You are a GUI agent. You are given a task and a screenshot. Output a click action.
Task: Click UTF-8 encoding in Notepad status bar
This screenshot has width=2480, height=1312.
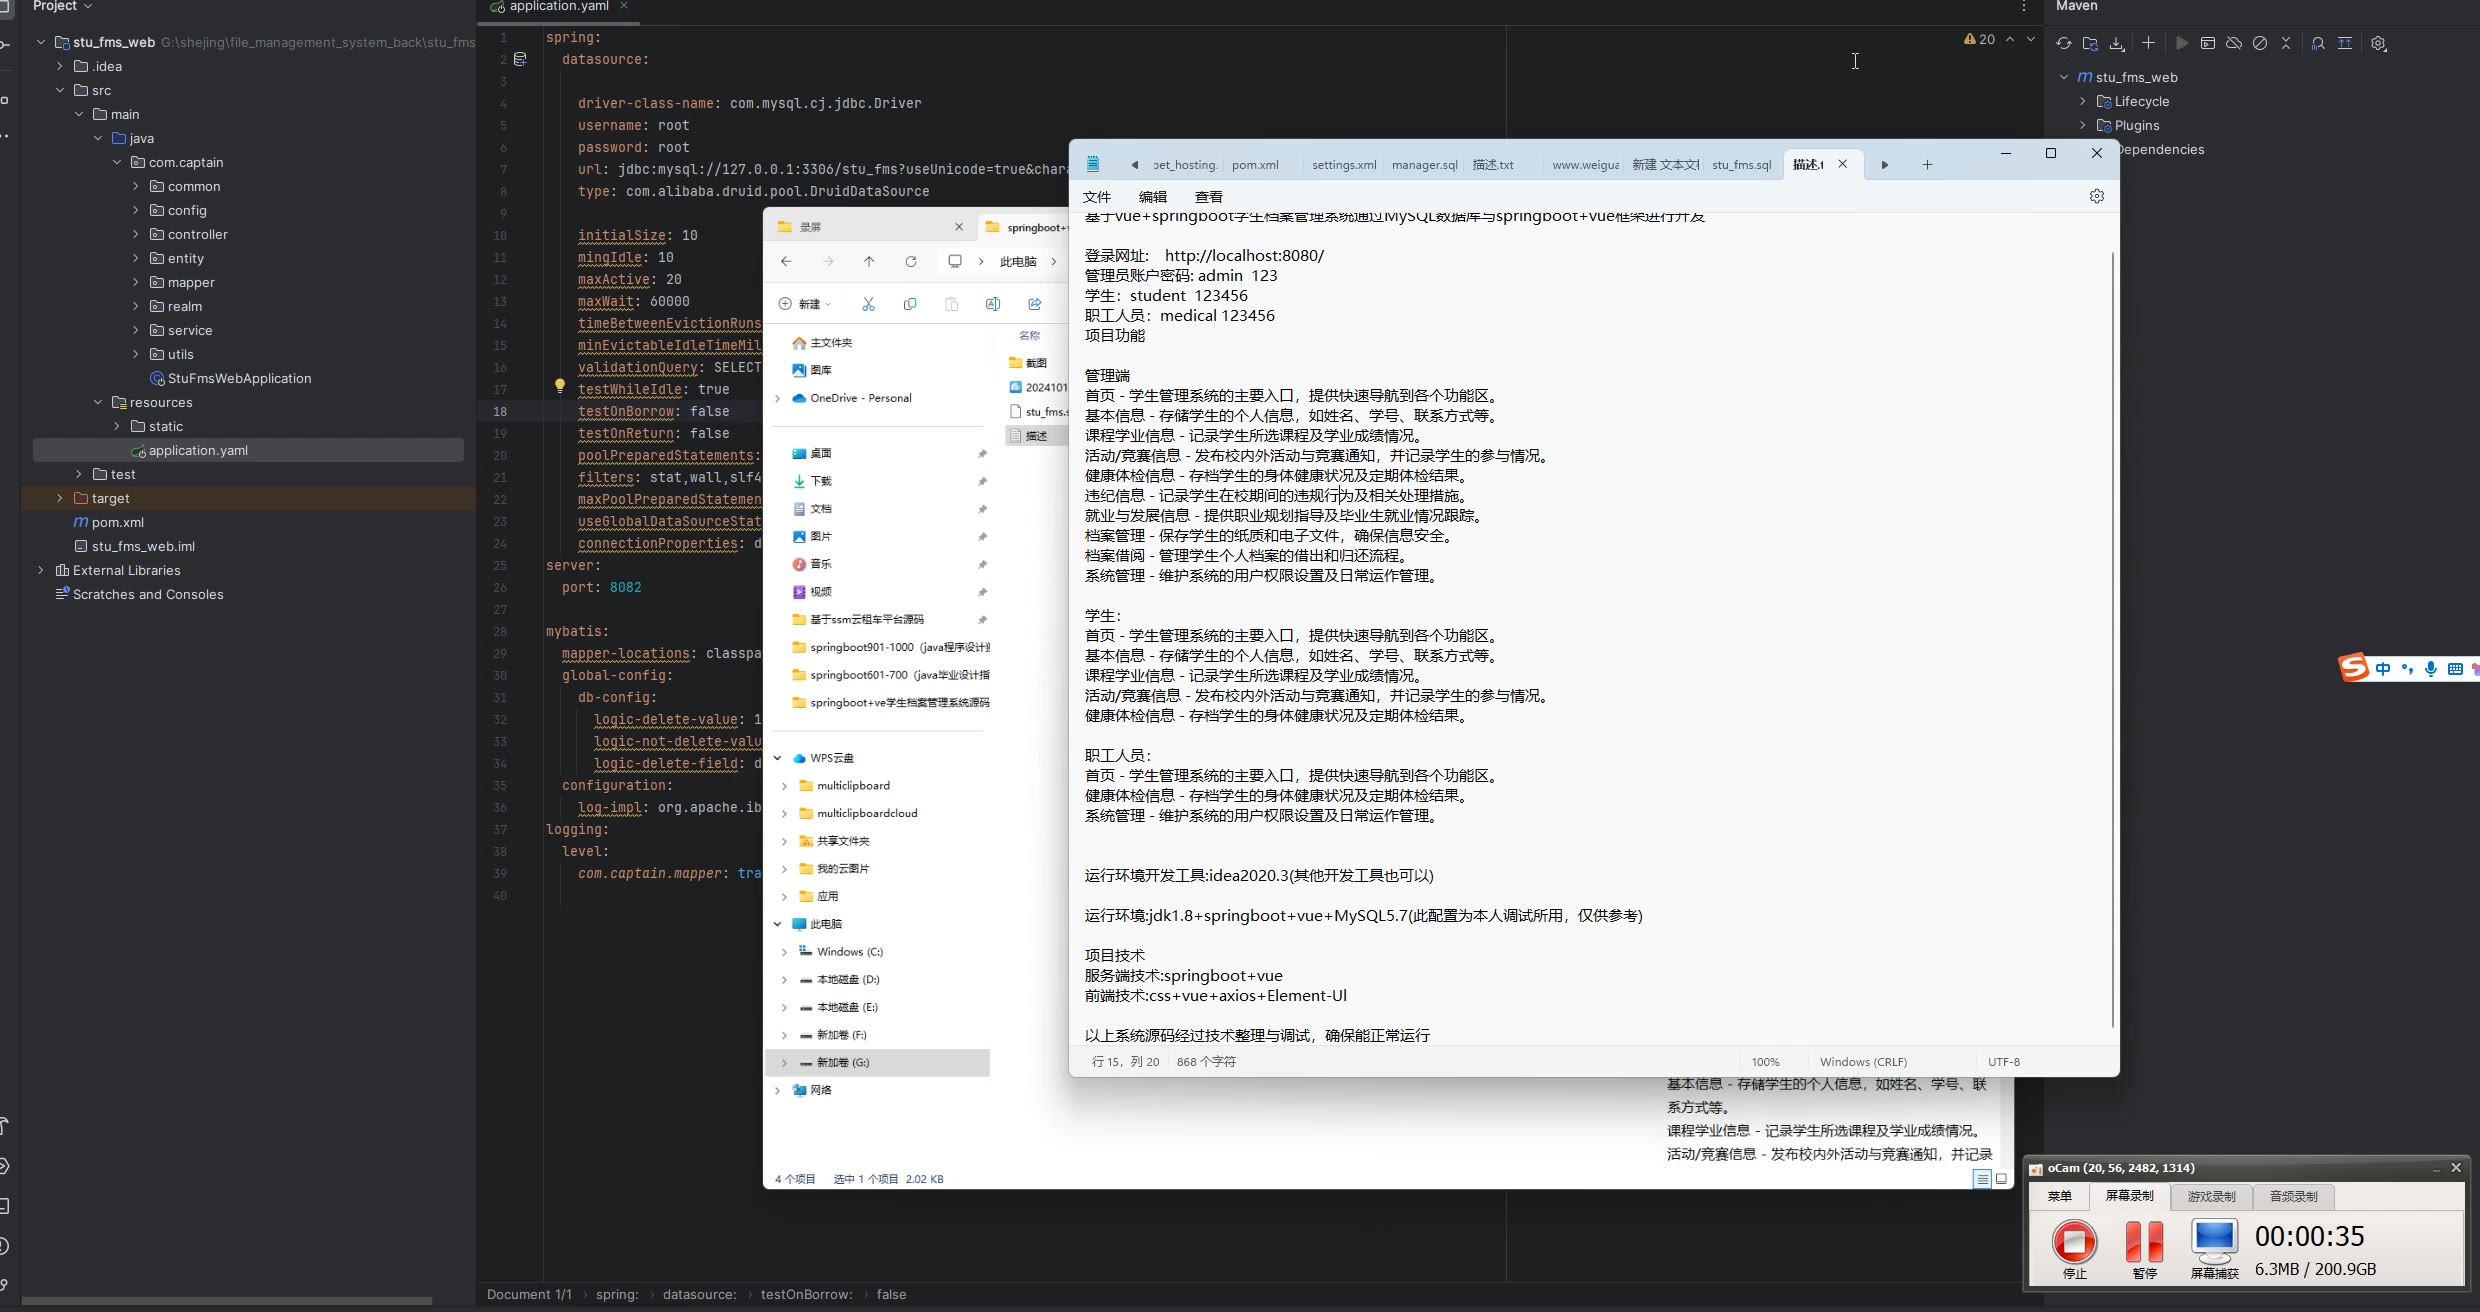[2004, 1062]
